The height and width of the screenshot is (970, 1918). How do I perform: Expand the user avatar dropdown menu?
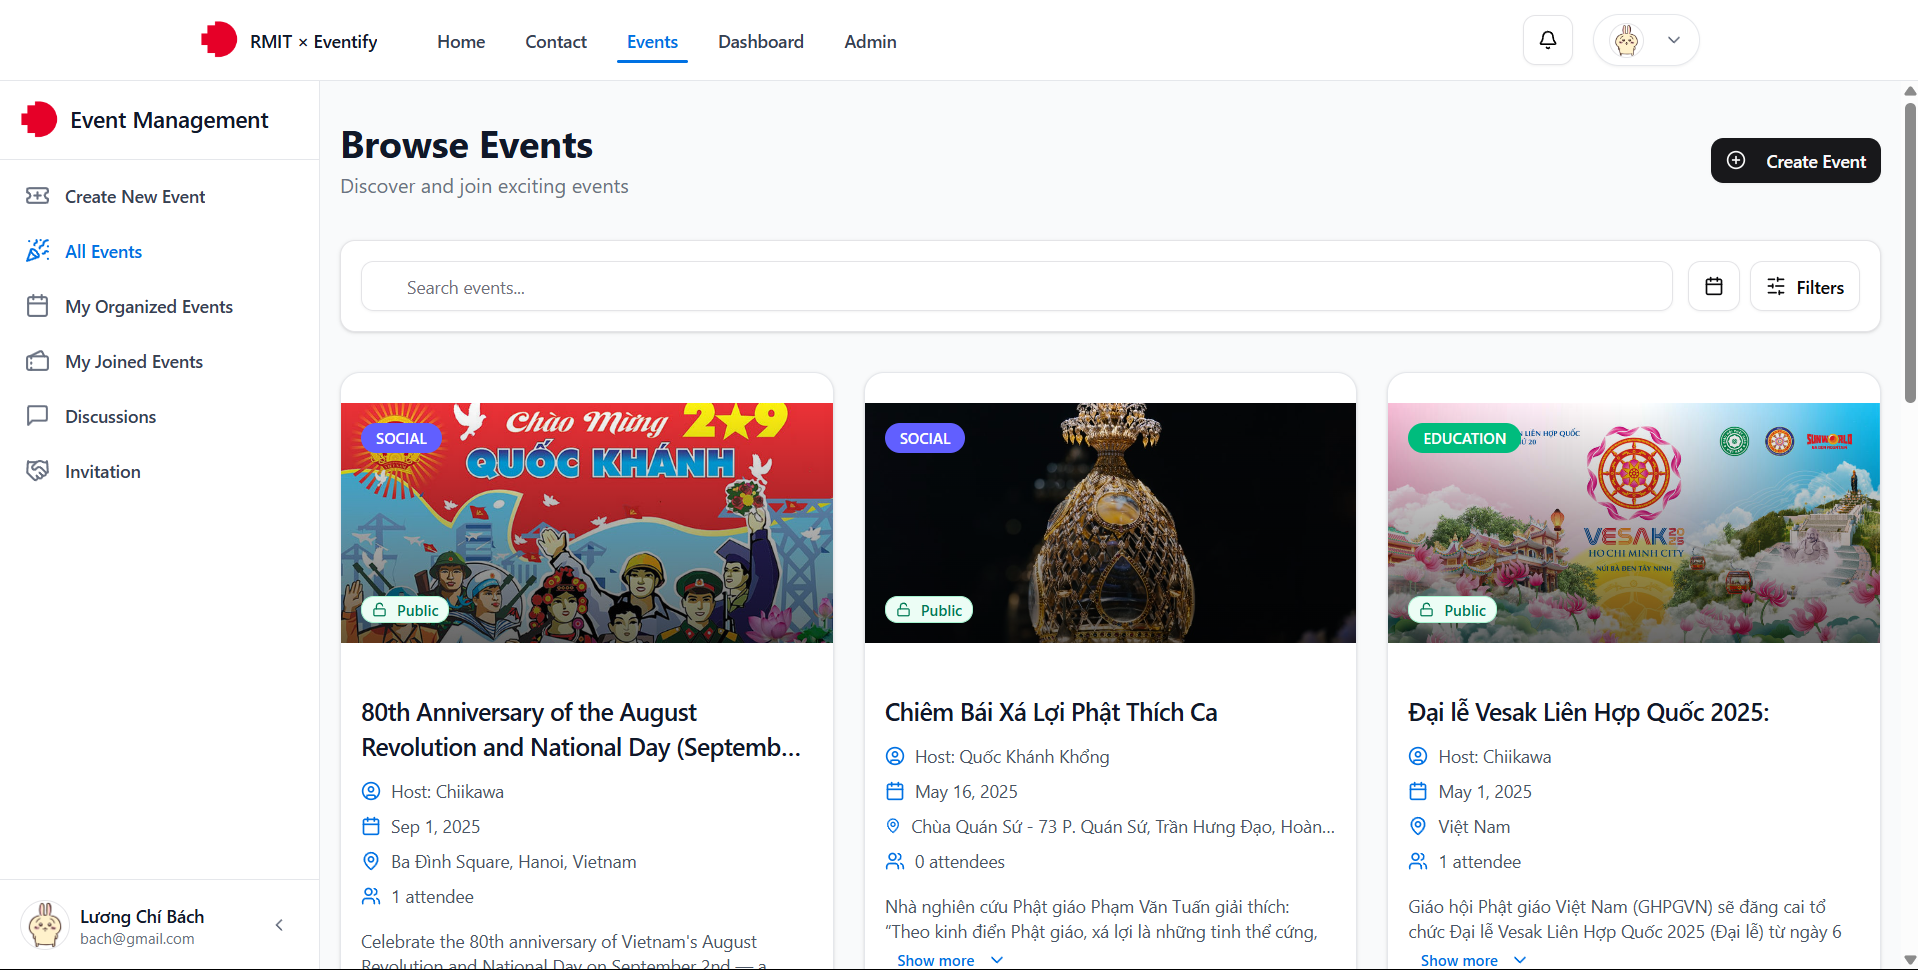tap(1646, 40)
